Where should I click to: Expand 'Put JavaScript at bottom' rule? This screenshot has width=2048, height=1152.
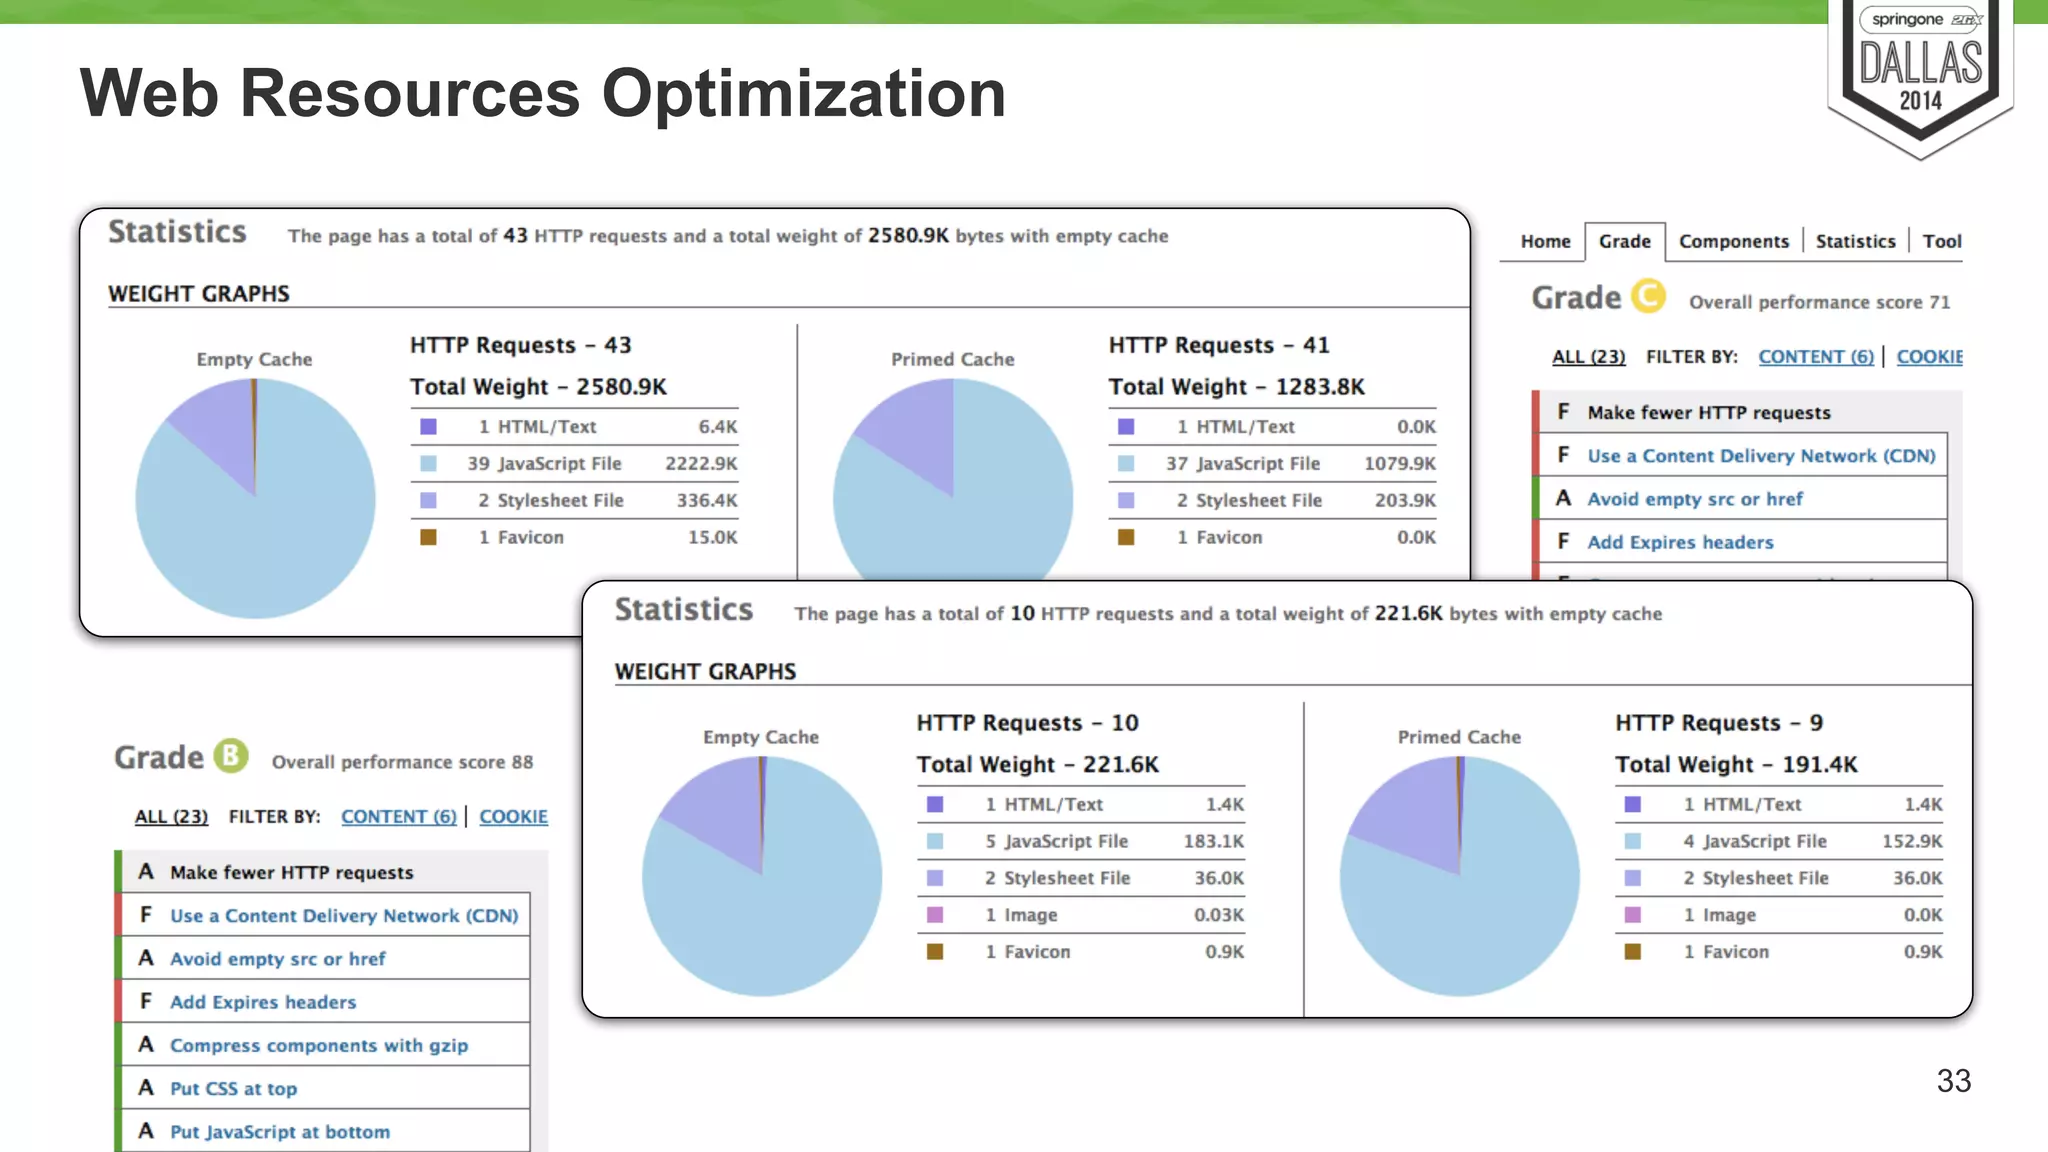tap(279, 1132)
